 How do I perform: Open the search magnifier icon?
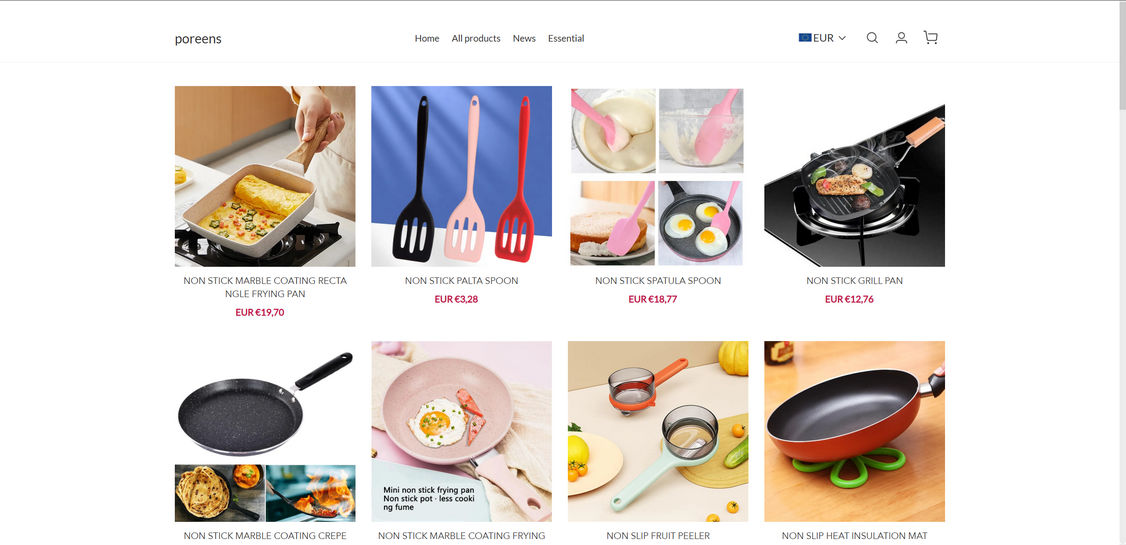(x=872, y=38)
